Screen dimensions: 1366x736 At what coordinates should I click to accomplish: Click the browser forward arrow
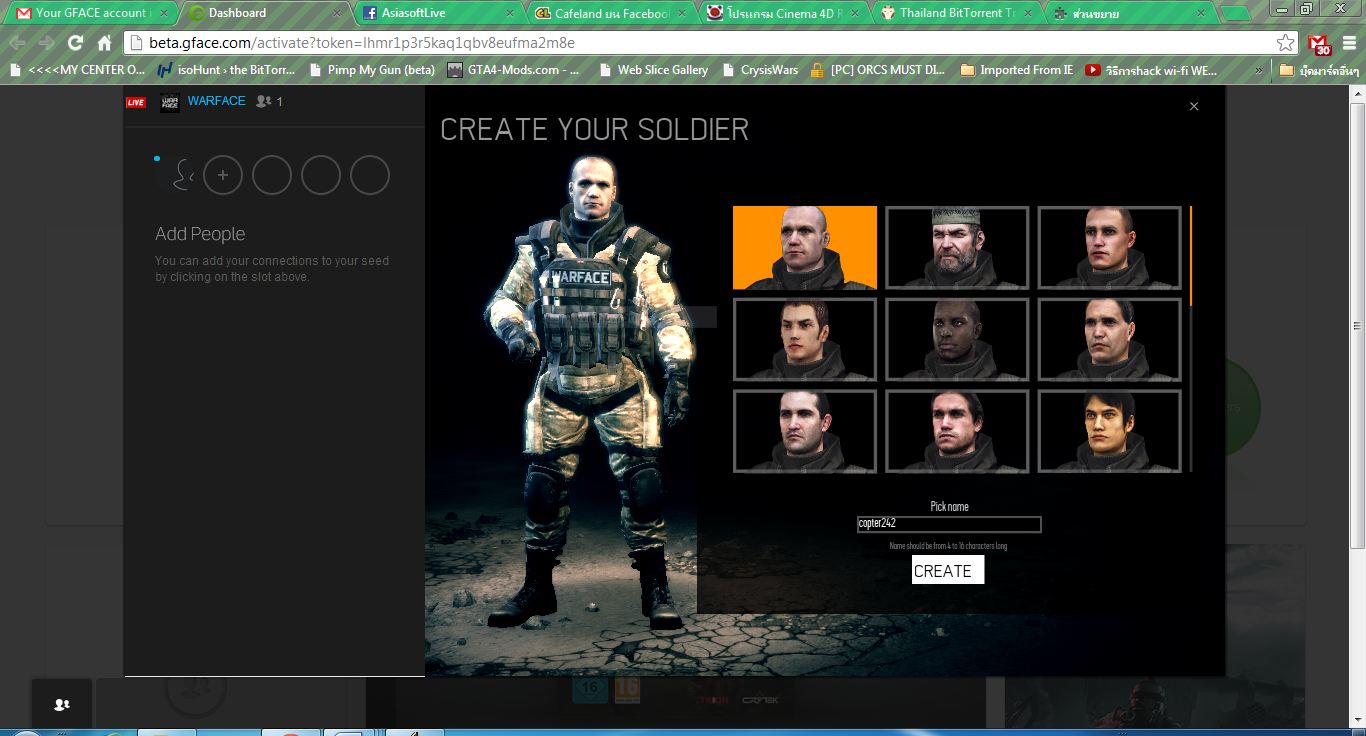tap(46, 44)
